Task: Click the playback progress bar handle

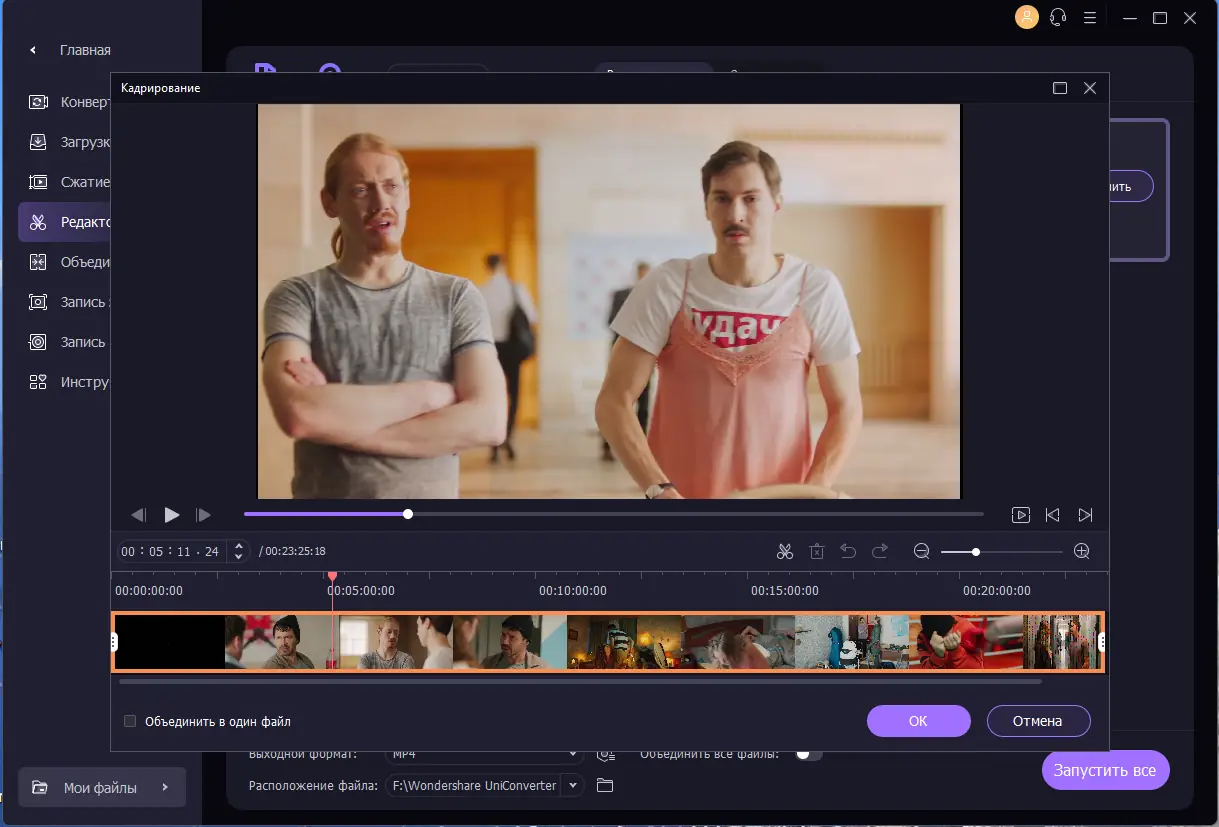Action: 408,514
